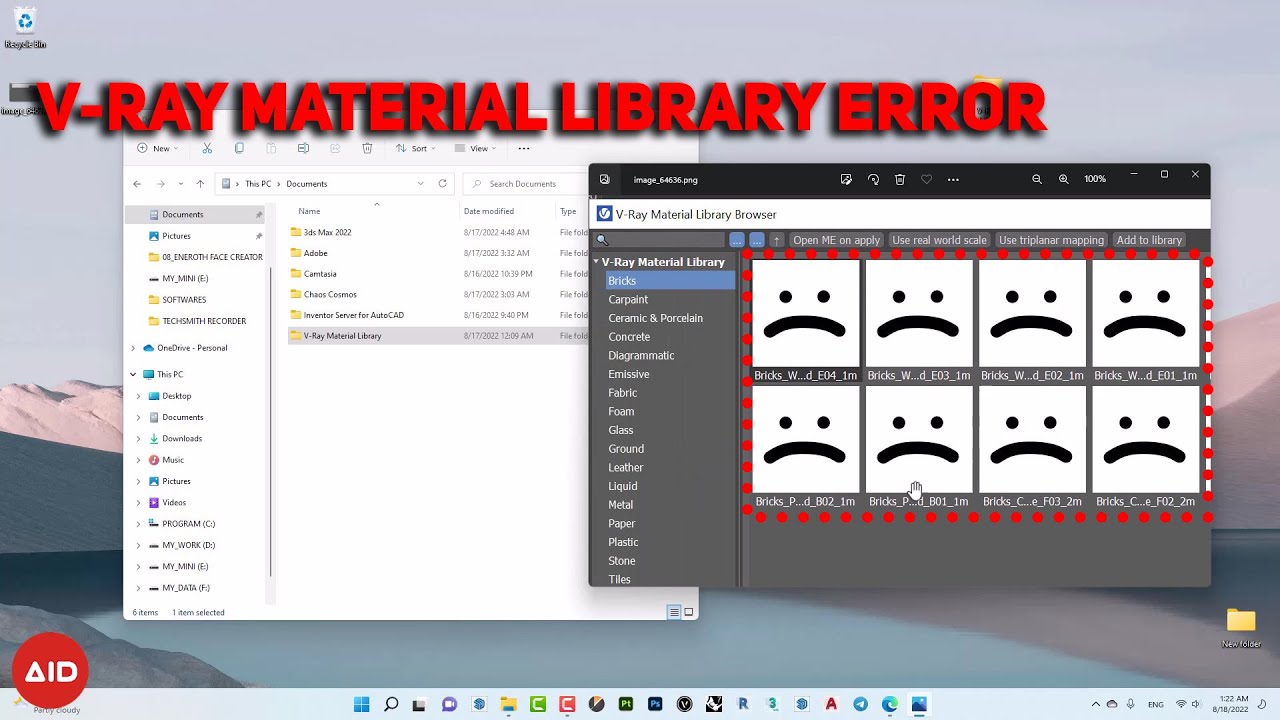Open Pictures in Quick access sidebar
Viewport: 1280px width, 720px height.
tap(176, 236)
